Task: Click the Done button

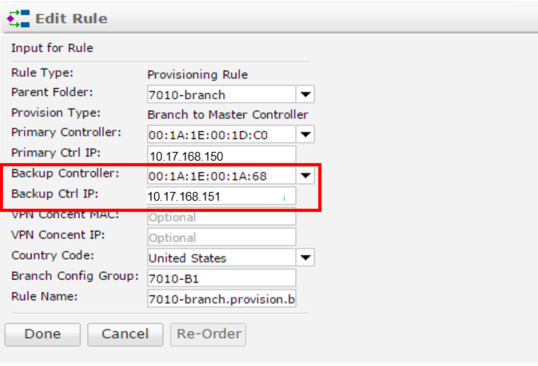Action: [43, 334]
